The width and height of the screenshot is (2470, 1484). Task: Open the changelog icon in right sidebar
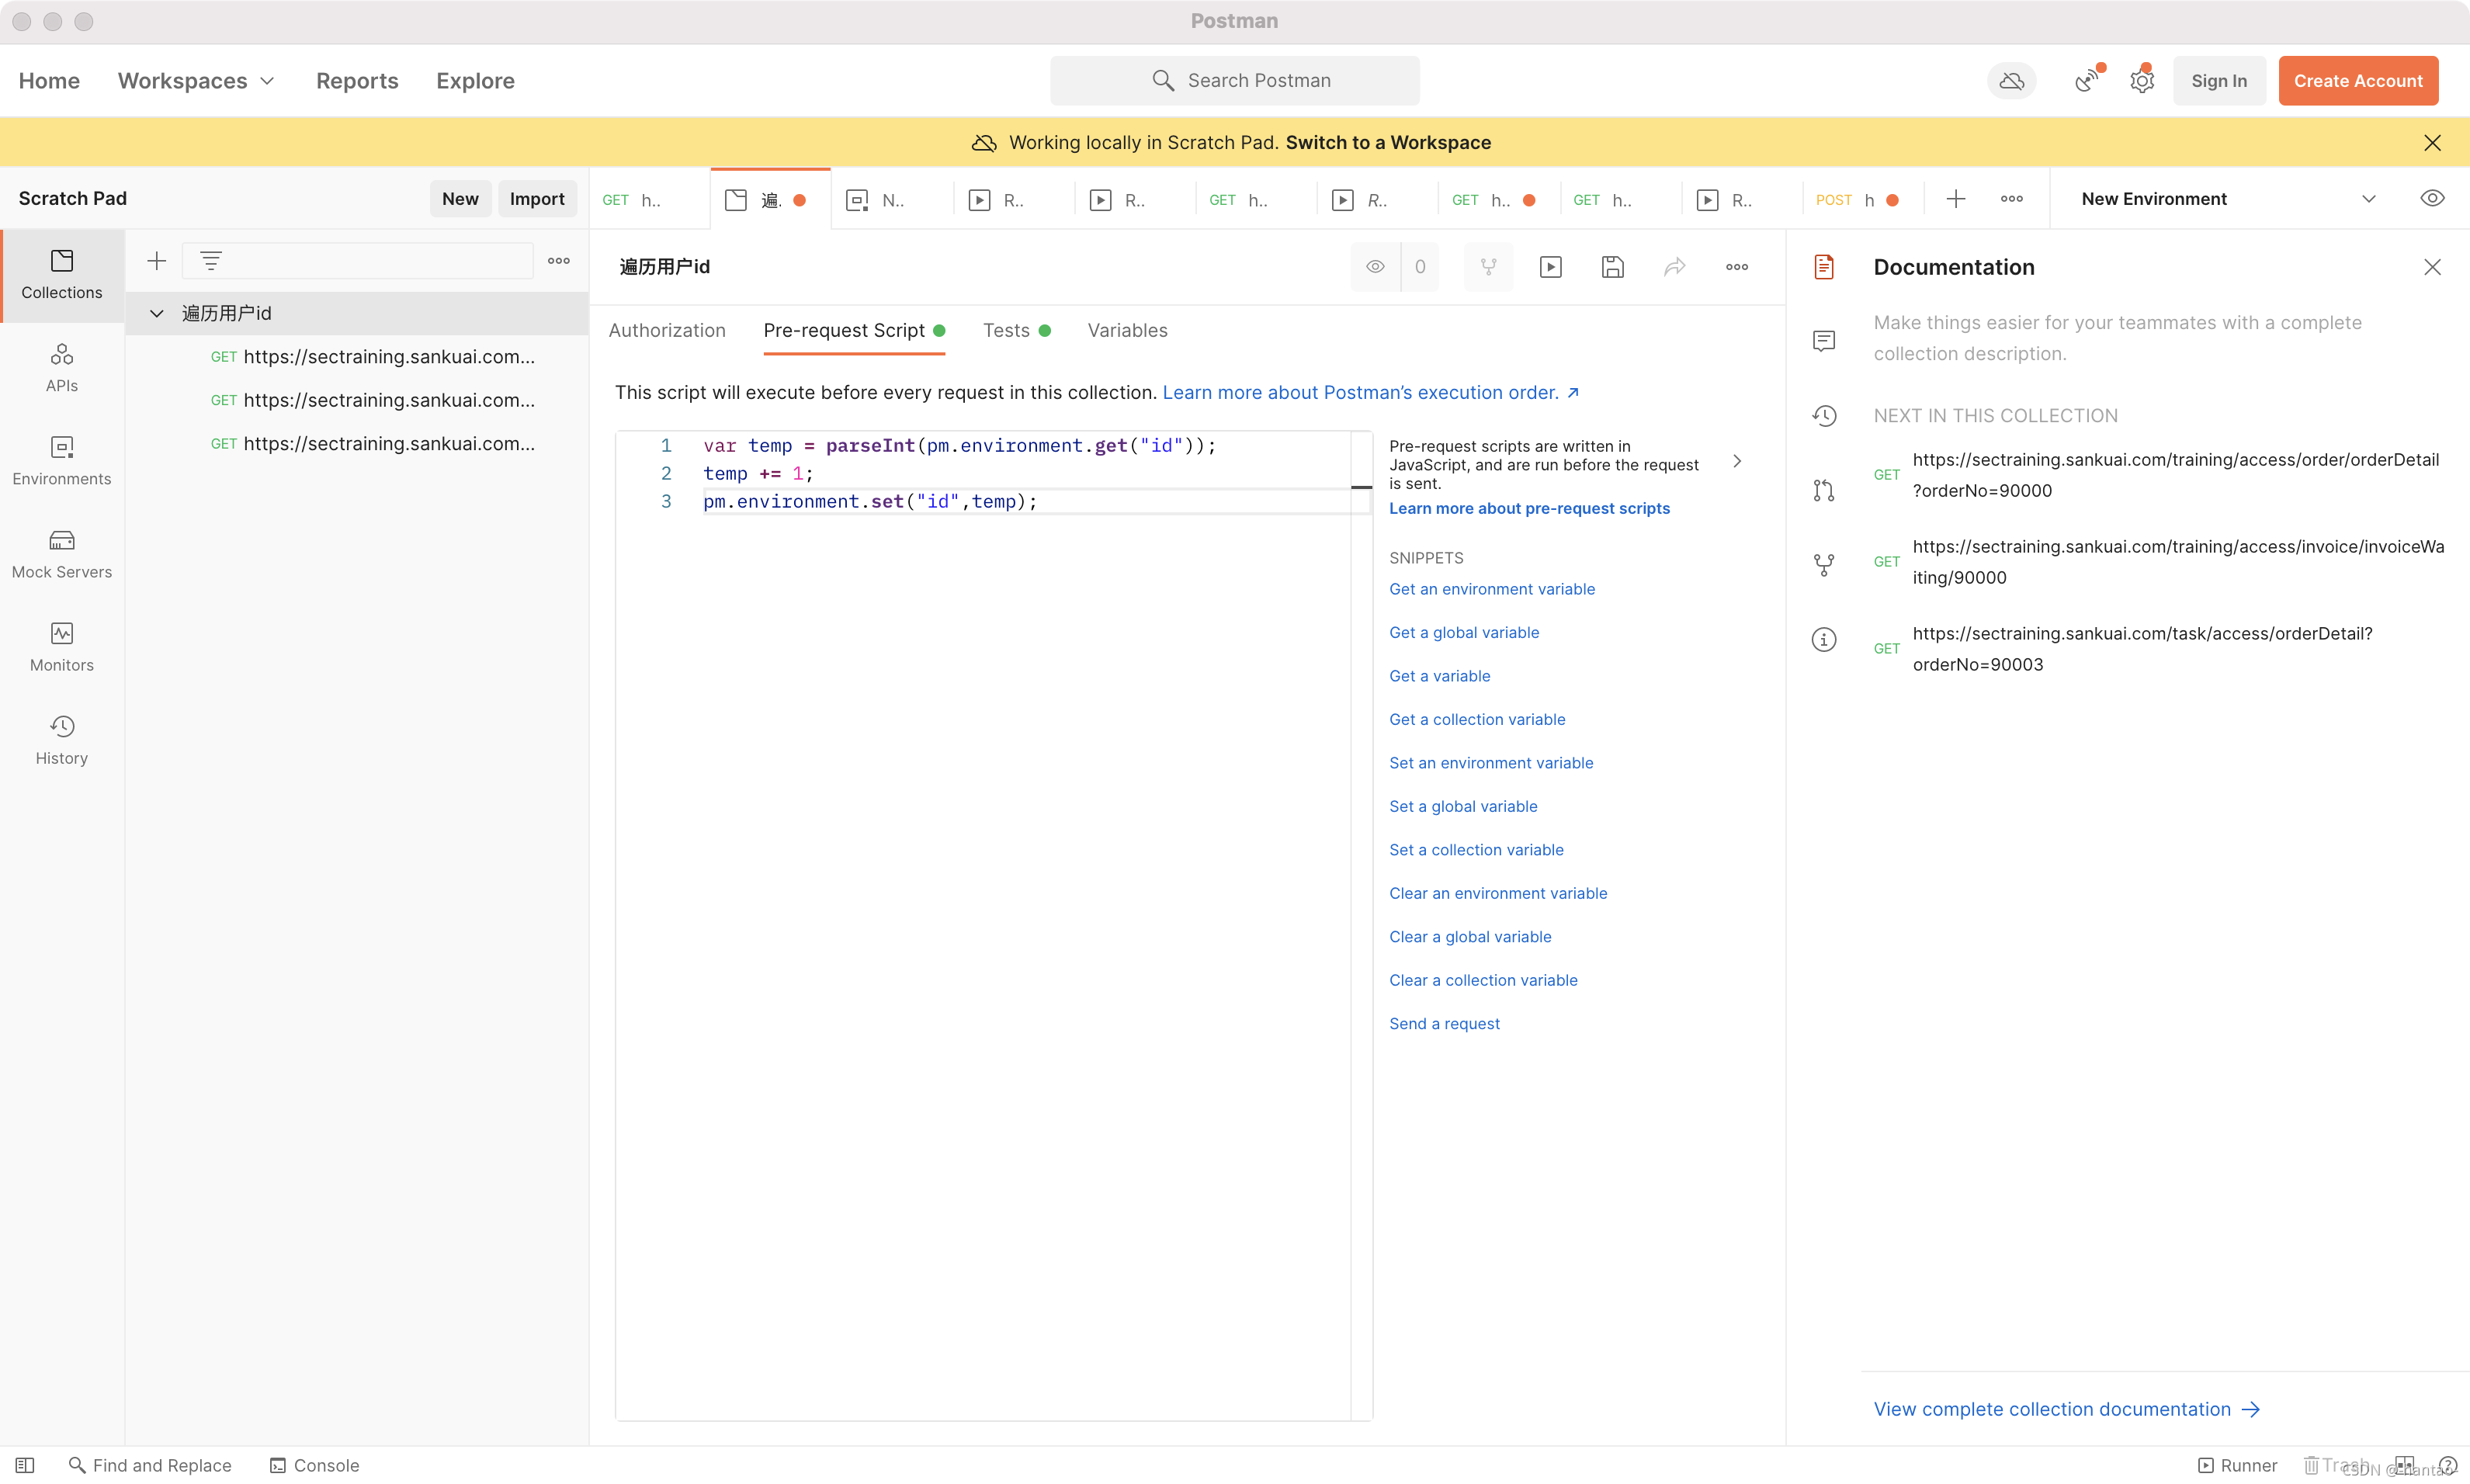(1824, 416)
